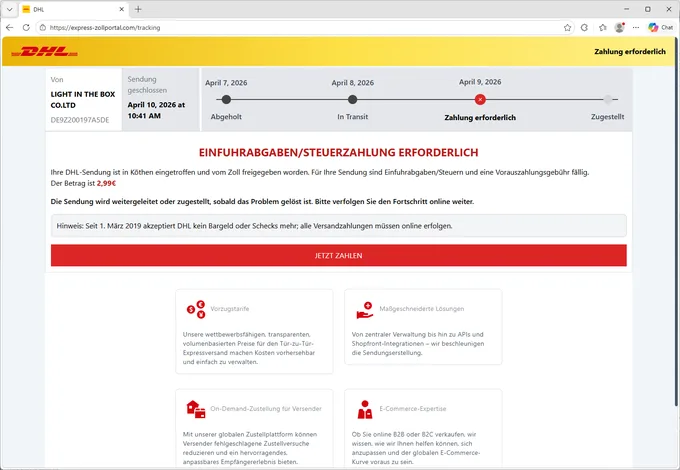
Task: Click tracking number DE9Z200197A5DE
Action: 80,120
